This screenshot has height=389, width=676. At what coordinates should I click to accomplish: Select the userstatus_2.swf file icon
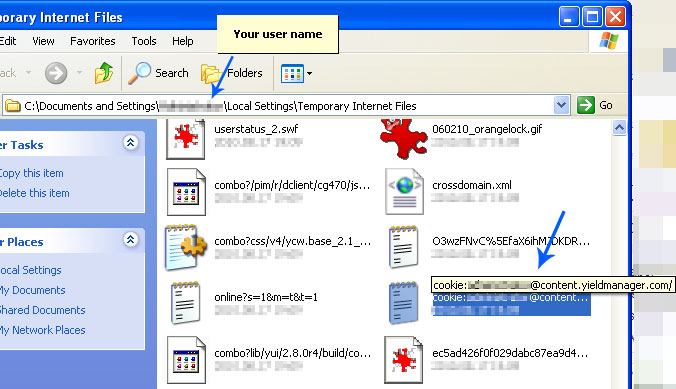click(186, 139)
